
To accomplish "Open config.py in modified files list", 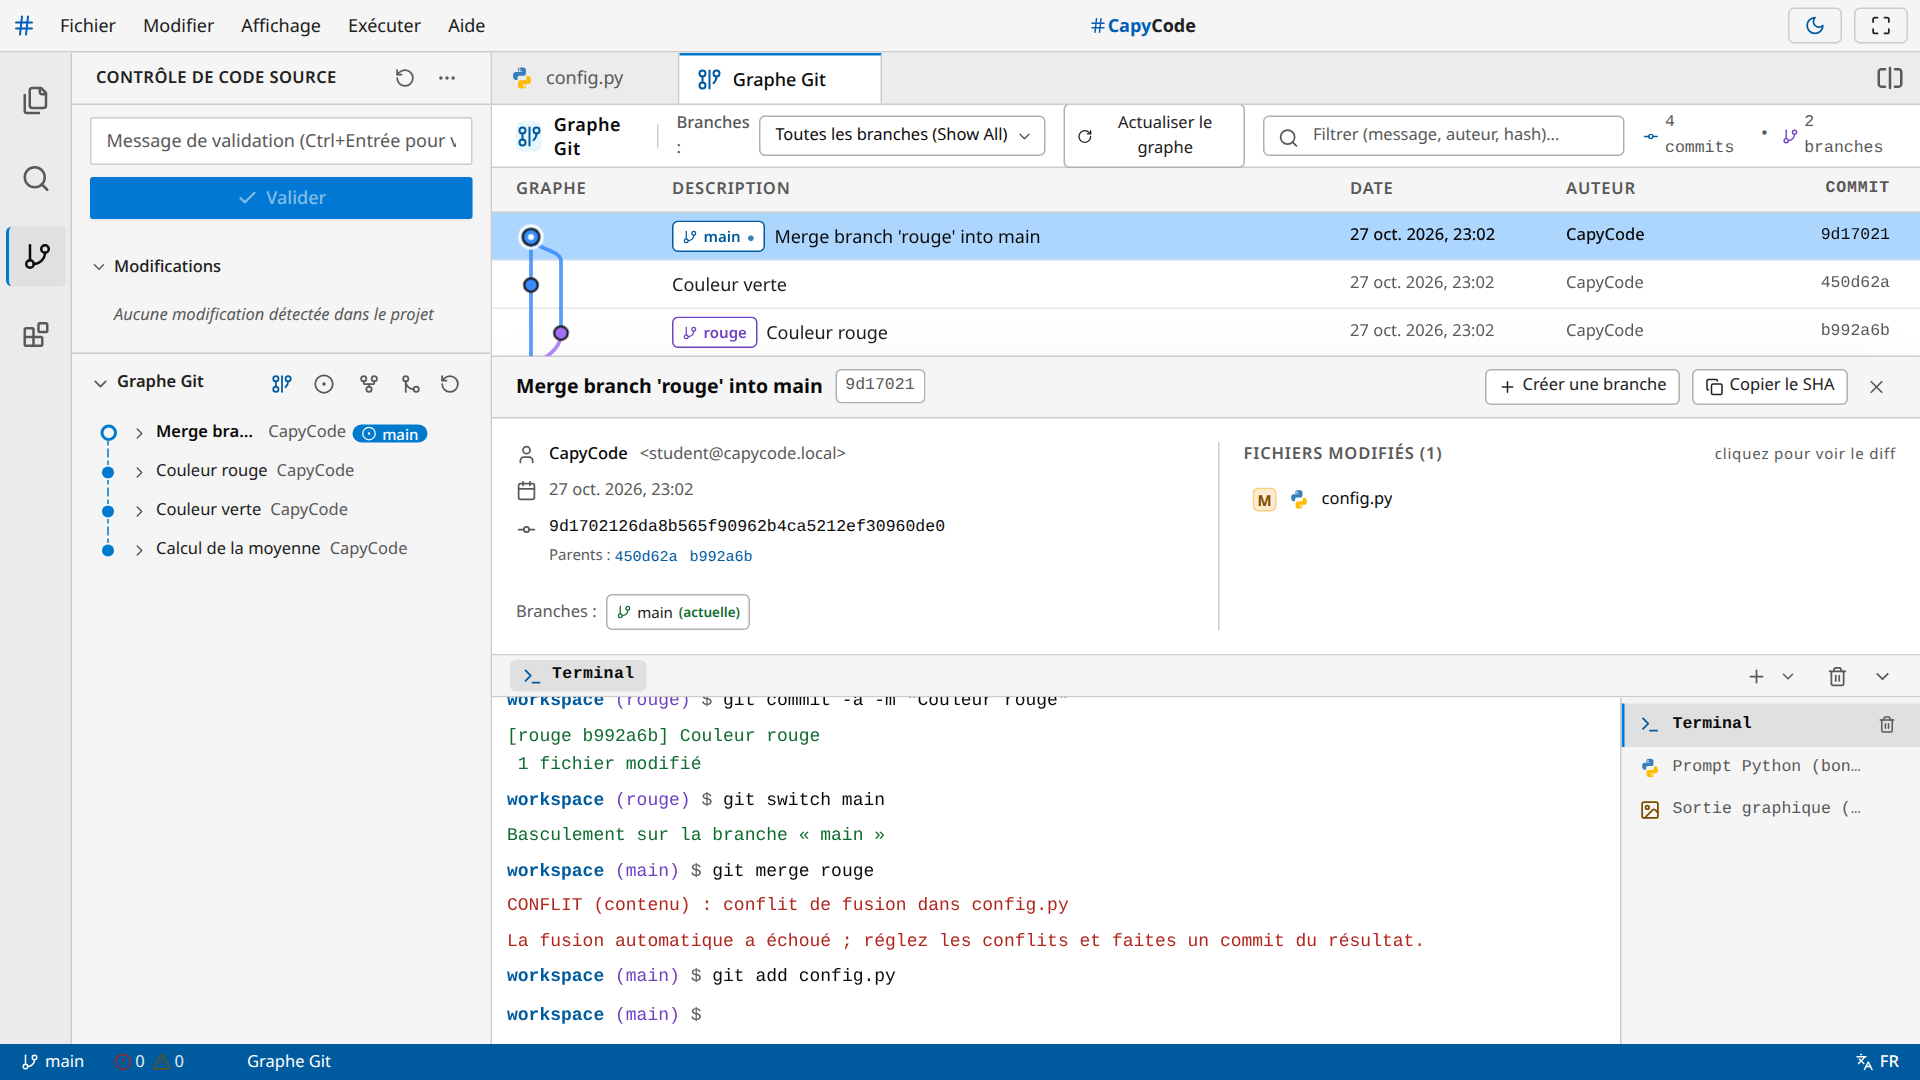I will click(x=1356, y=499).
